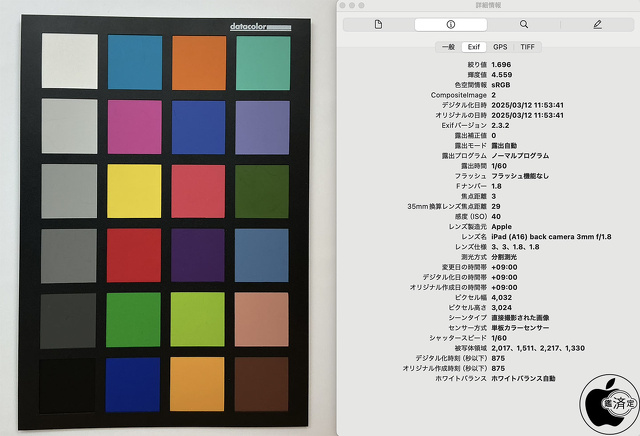
Task: Close the inspector with the red window button
Action: coord(345,5)
